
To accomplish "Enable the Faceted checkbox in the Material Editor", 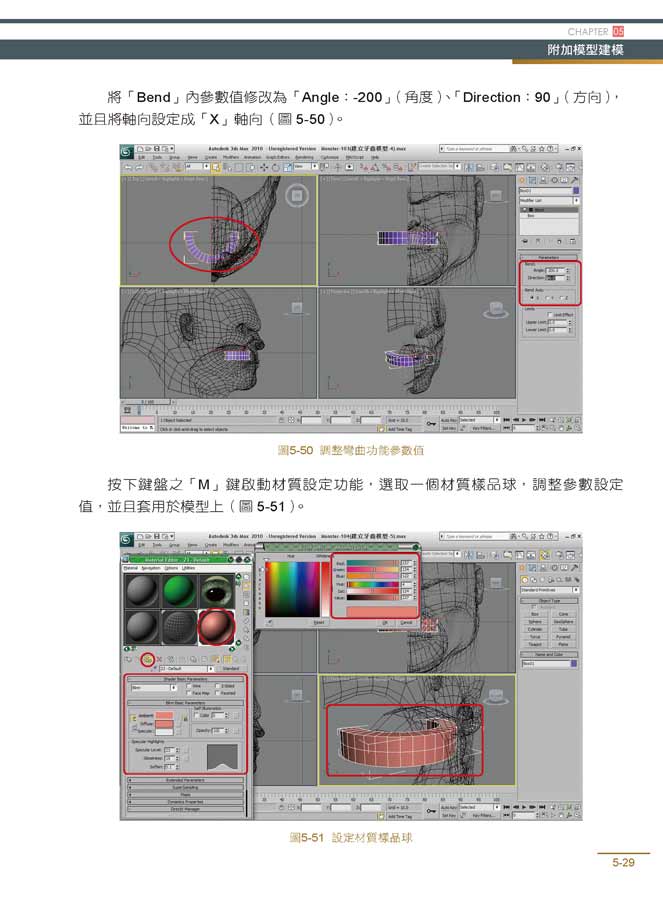I will click(218, 693).
